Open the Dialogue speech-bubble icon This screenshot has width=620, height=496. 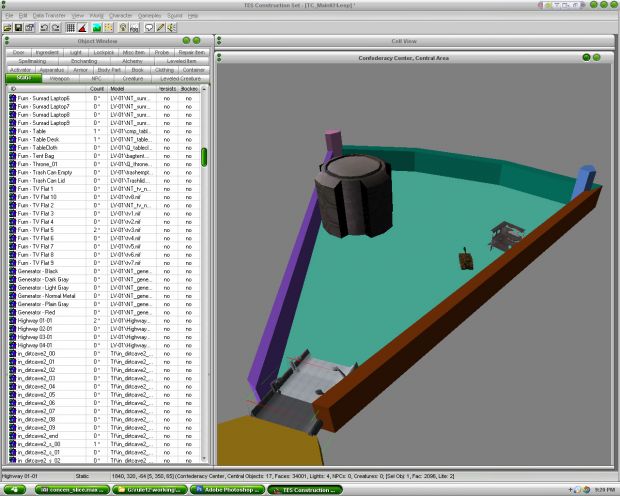coord(149,27)
